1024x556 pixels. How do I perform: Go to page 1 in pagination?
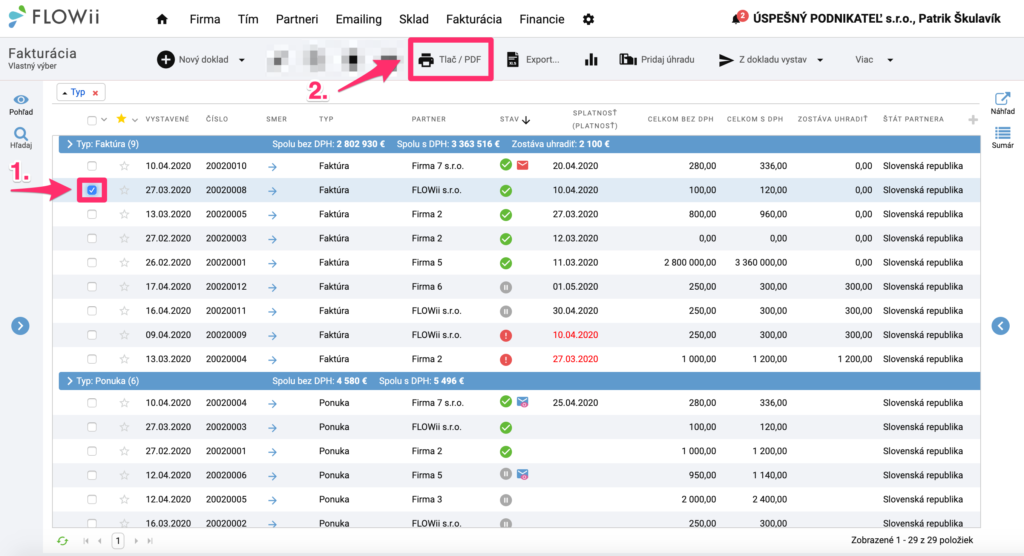click(x=118, y=541)
